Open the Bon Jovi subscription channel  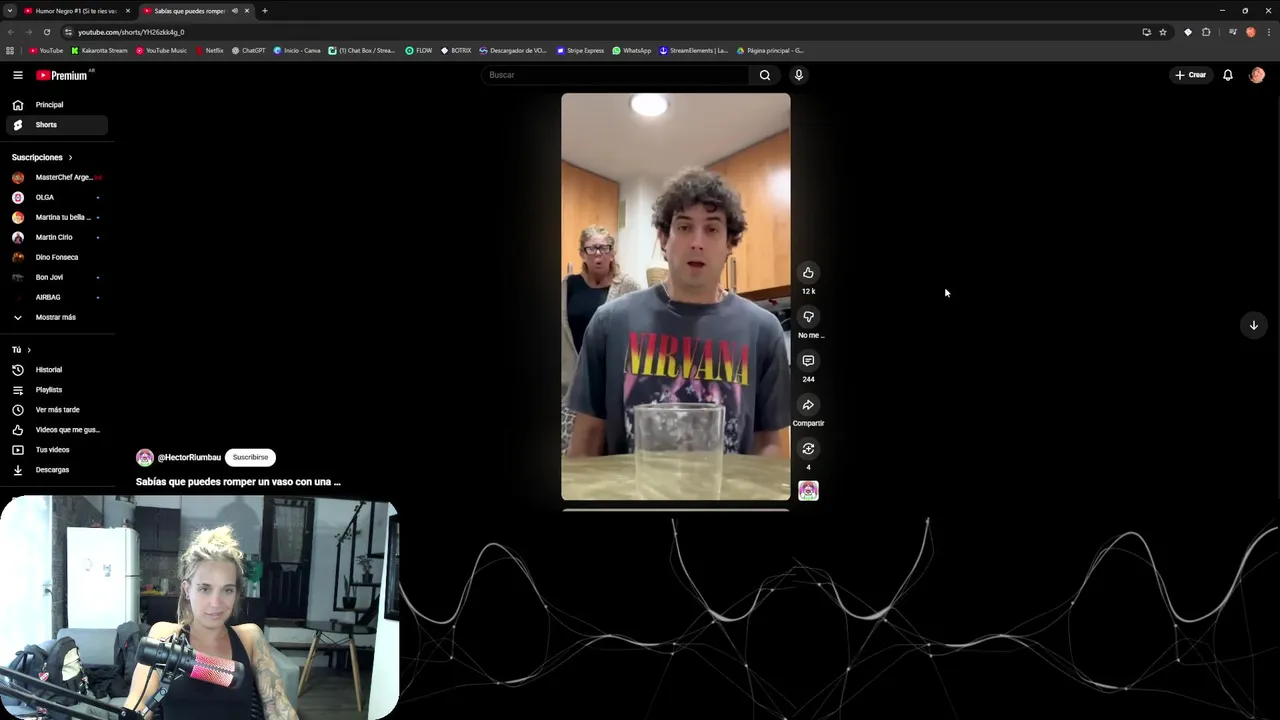pos(56,277)
